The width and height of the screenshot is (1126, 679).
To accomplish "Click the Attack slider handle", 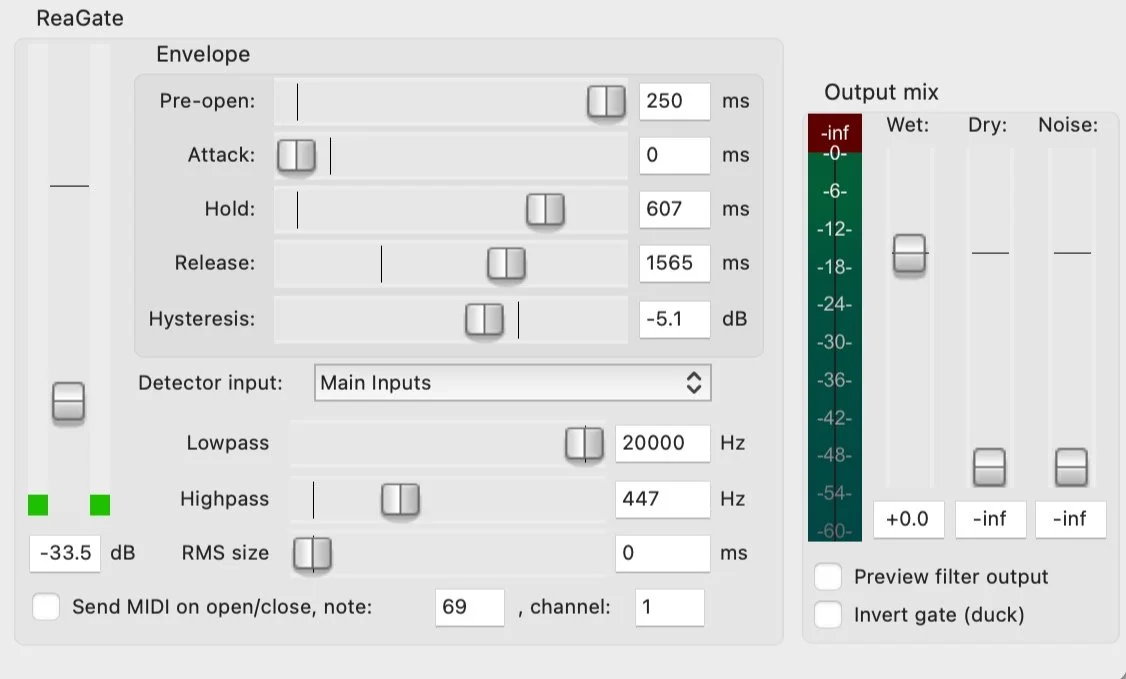I will click(297, 155).
